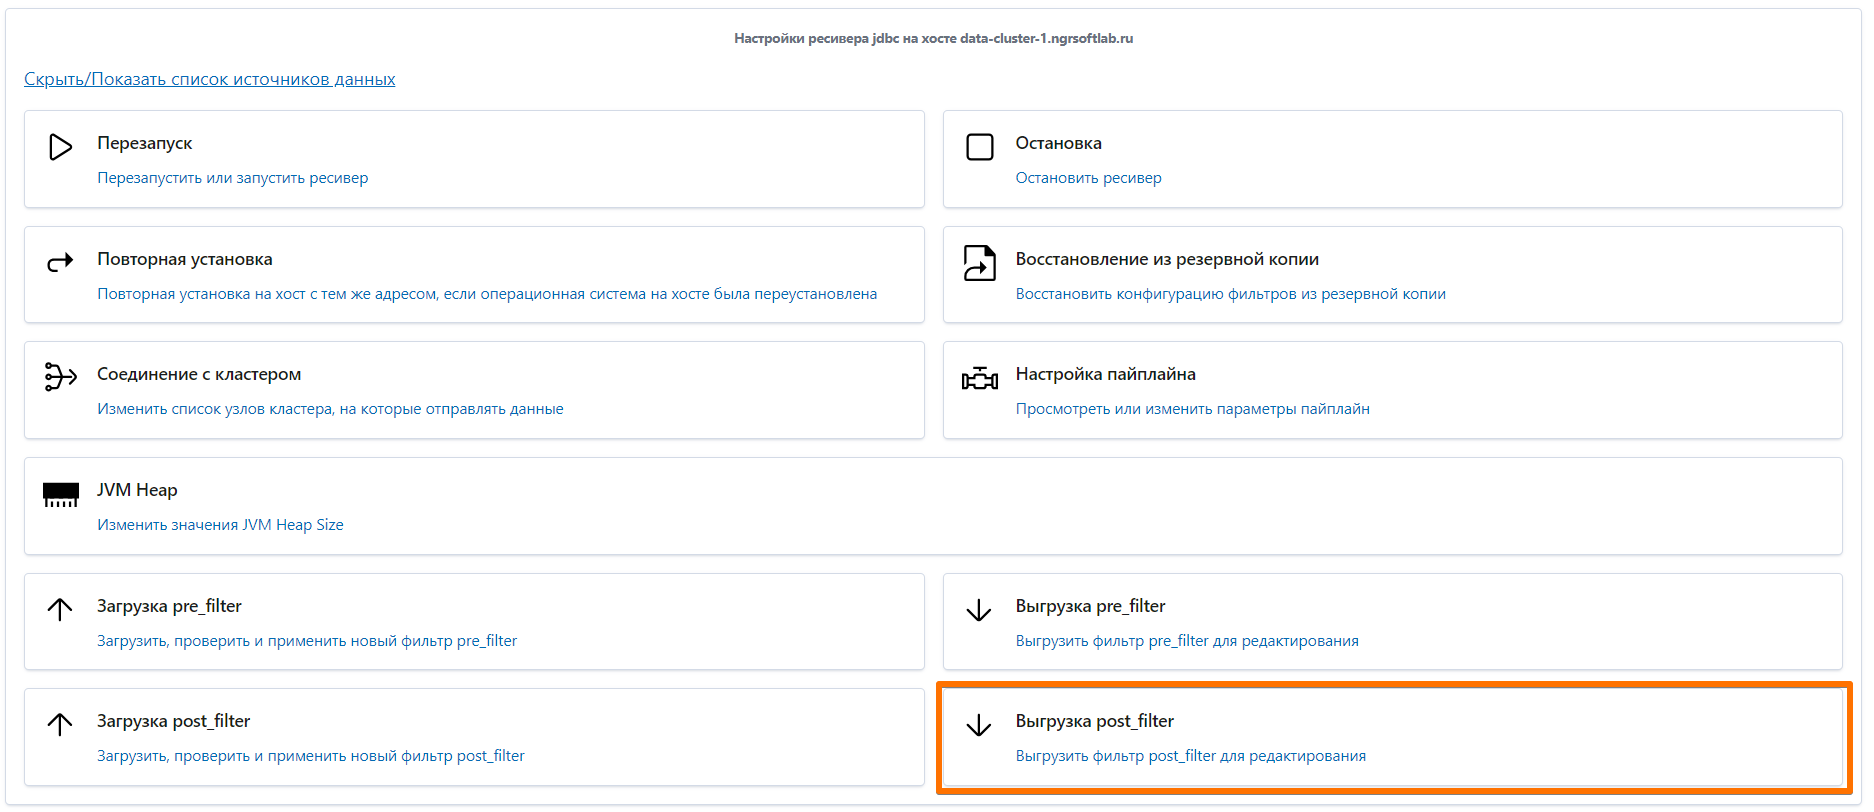
Task: Click the arrow icon beside Повторная установка
Action: [x=60, y=263]
